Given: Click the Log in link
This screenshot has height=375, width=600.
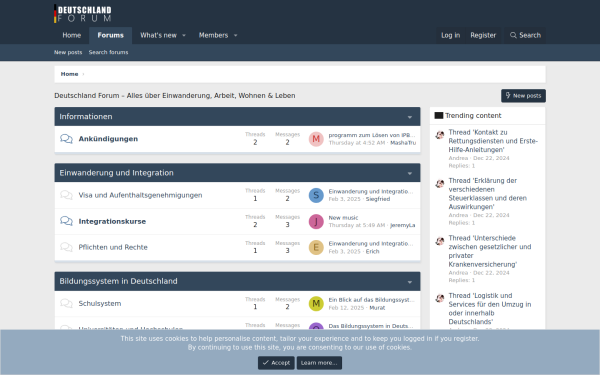Looking at the screenshot, I should coord(450,35).
